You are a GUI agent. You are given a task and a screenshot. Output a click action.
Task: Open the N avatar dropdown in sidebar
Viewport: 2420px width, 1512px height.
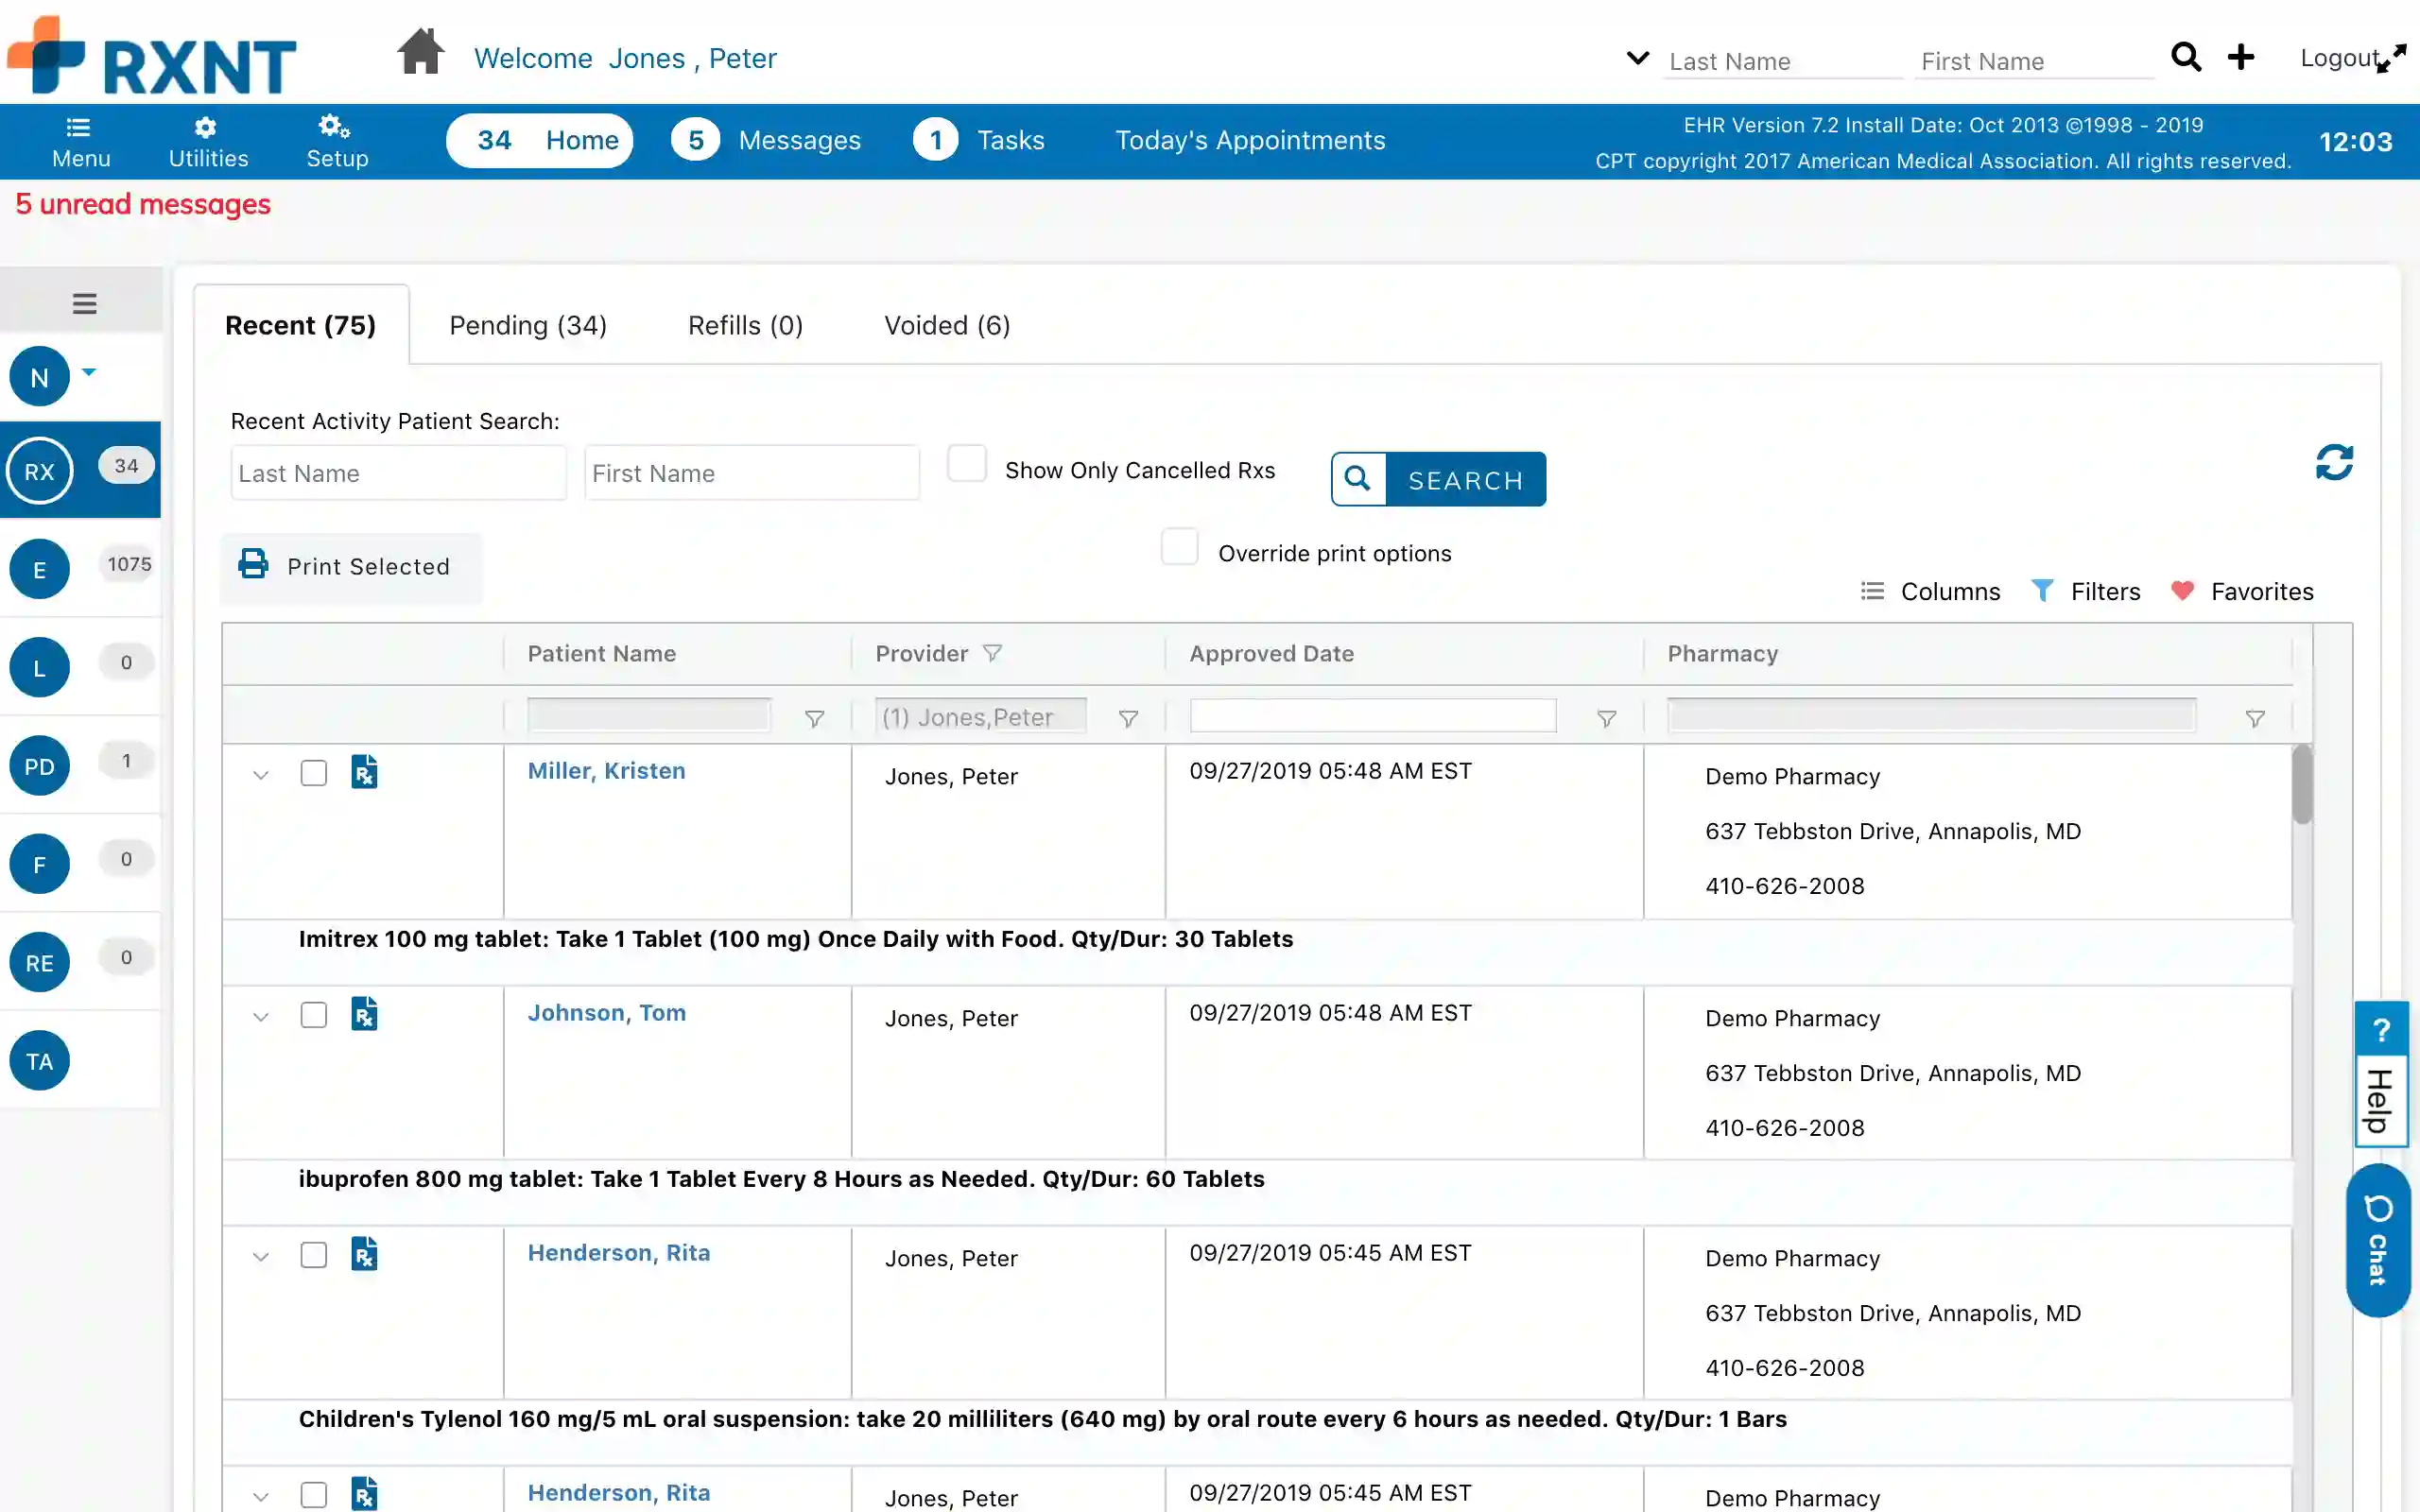point(88,372)
